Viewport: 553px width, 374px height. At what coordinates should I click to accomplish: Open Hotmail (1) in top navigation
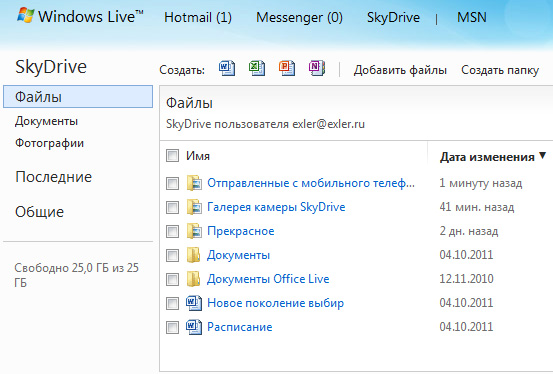point(198,17)
